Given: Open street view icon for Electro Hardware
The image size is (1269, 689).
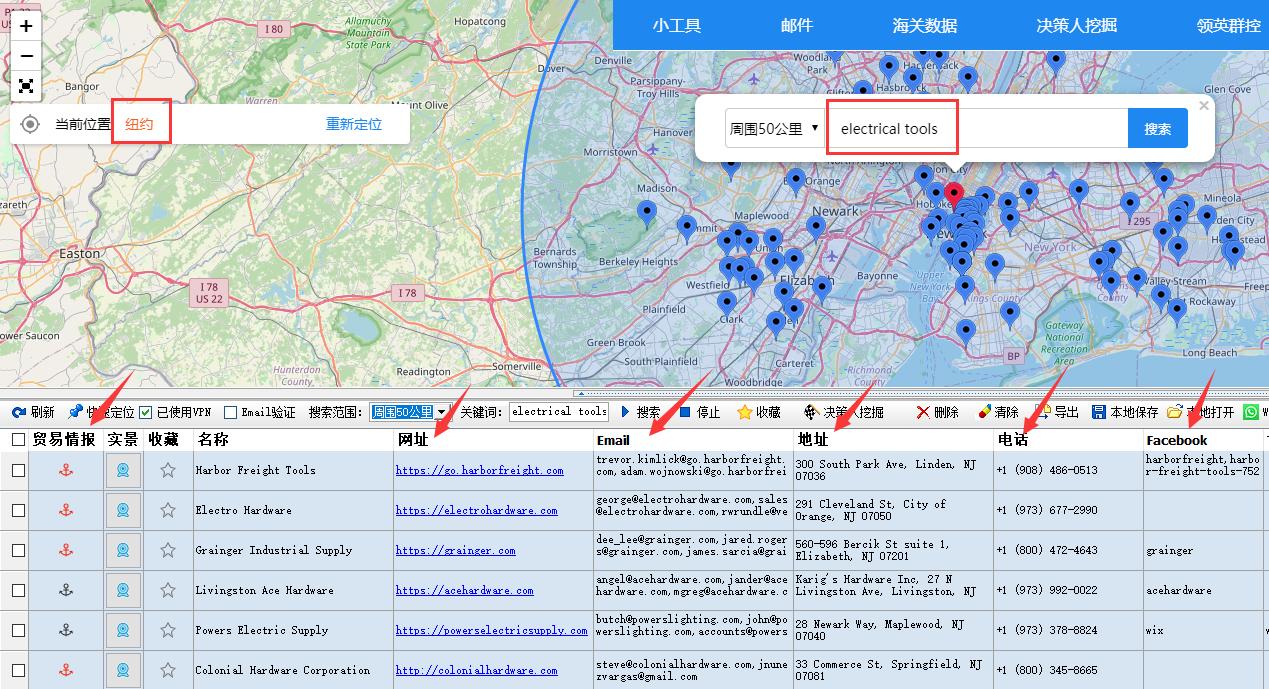Looking at the screenshot, I should 123,510.
